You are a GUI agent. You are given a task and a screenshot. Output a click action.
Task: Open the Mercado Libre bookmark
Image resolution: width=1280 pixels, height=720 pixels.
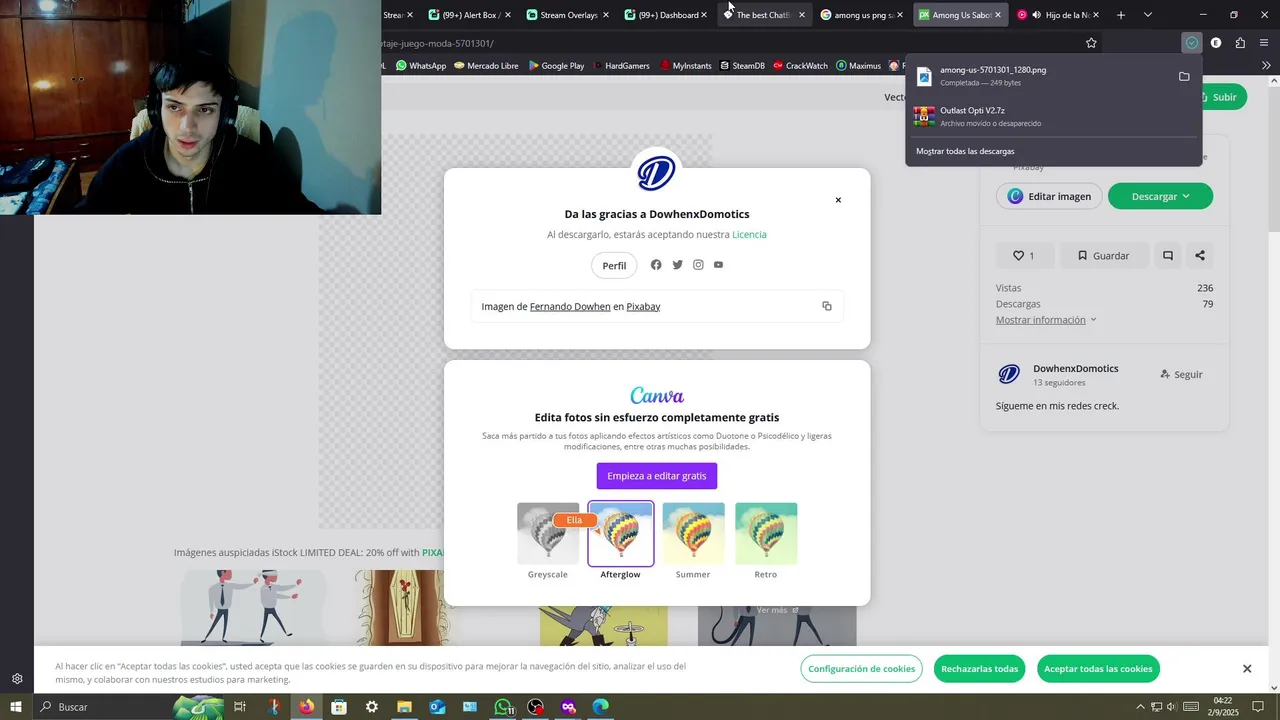(485, 65)
